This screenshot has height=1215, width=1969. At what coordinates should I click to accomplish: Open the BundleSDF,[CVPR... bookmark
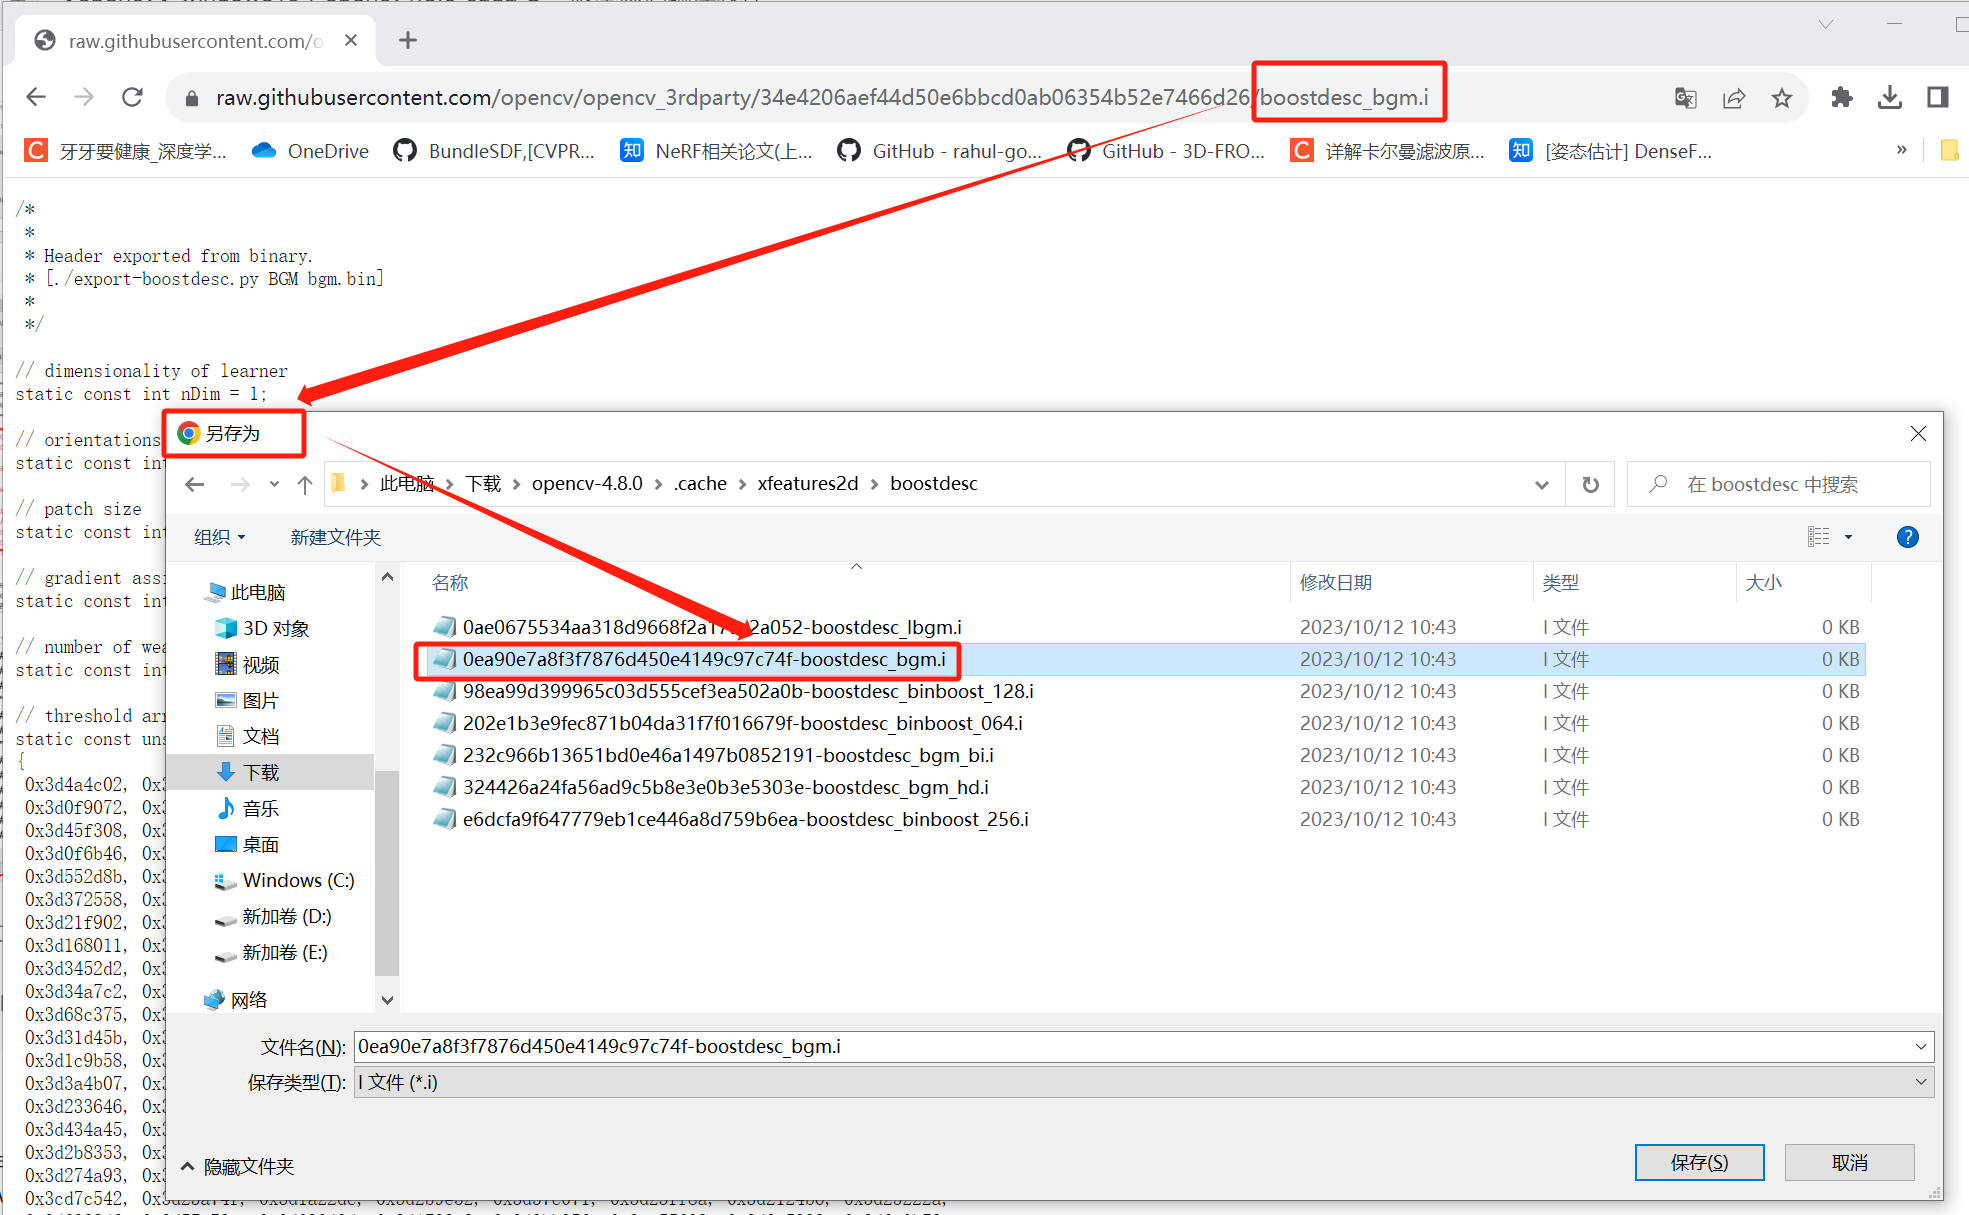pos(494,151)
